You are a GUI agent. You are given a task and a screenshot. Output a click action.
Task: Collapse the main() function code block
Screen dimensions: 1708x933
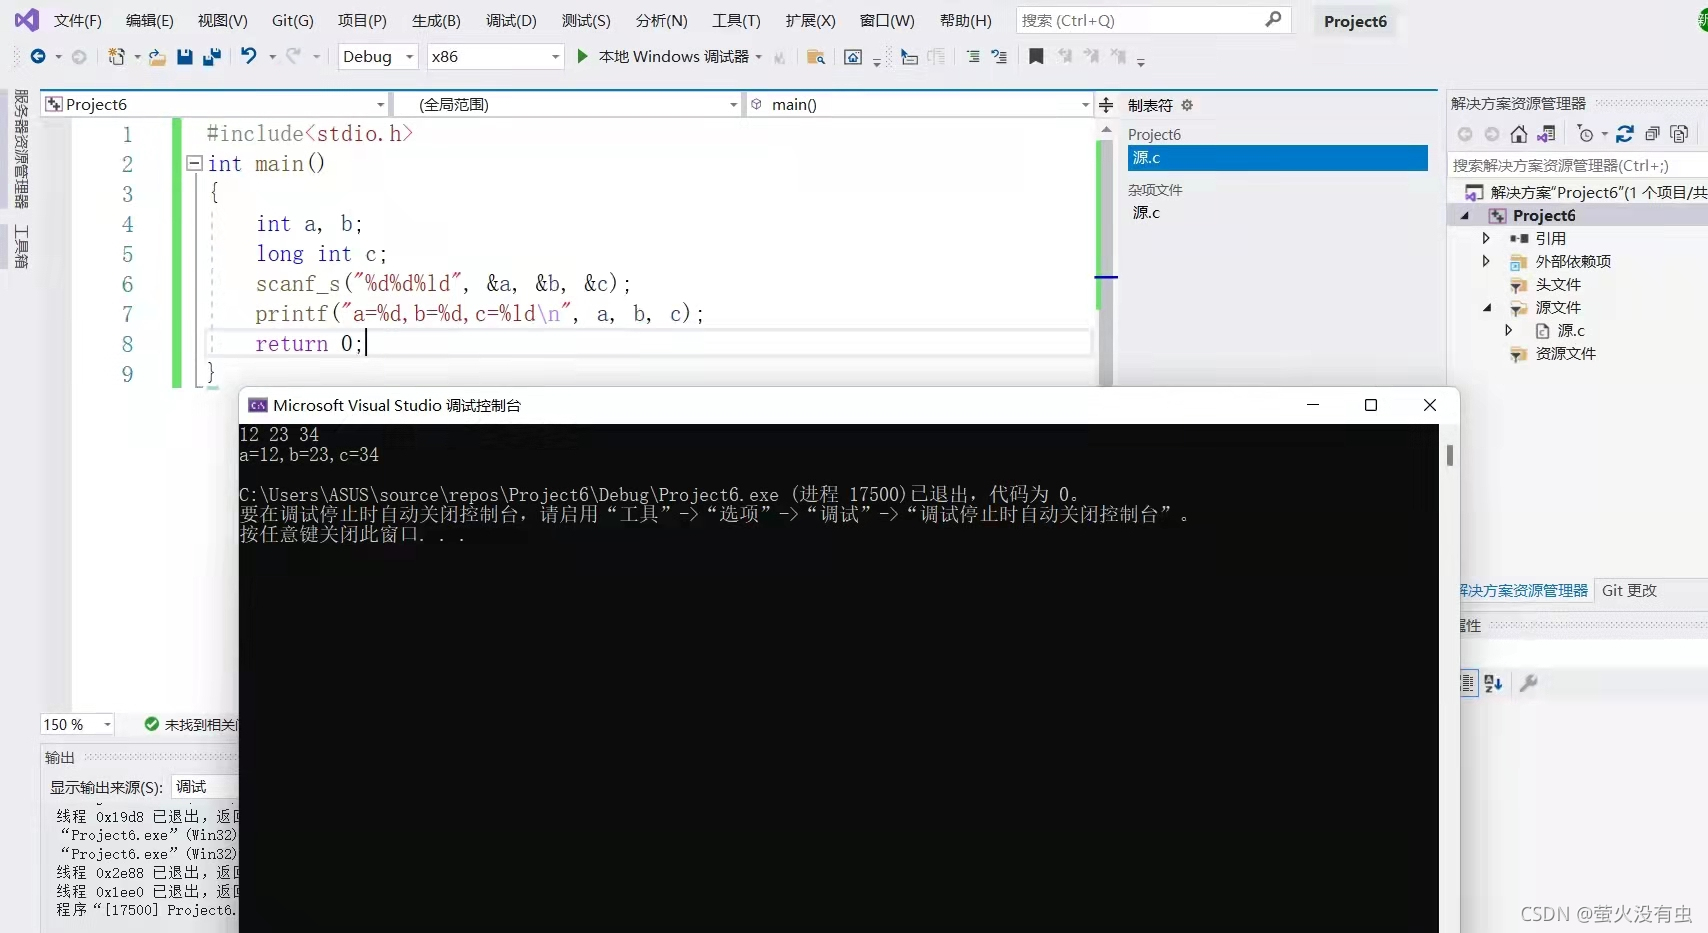coord(195,163)
